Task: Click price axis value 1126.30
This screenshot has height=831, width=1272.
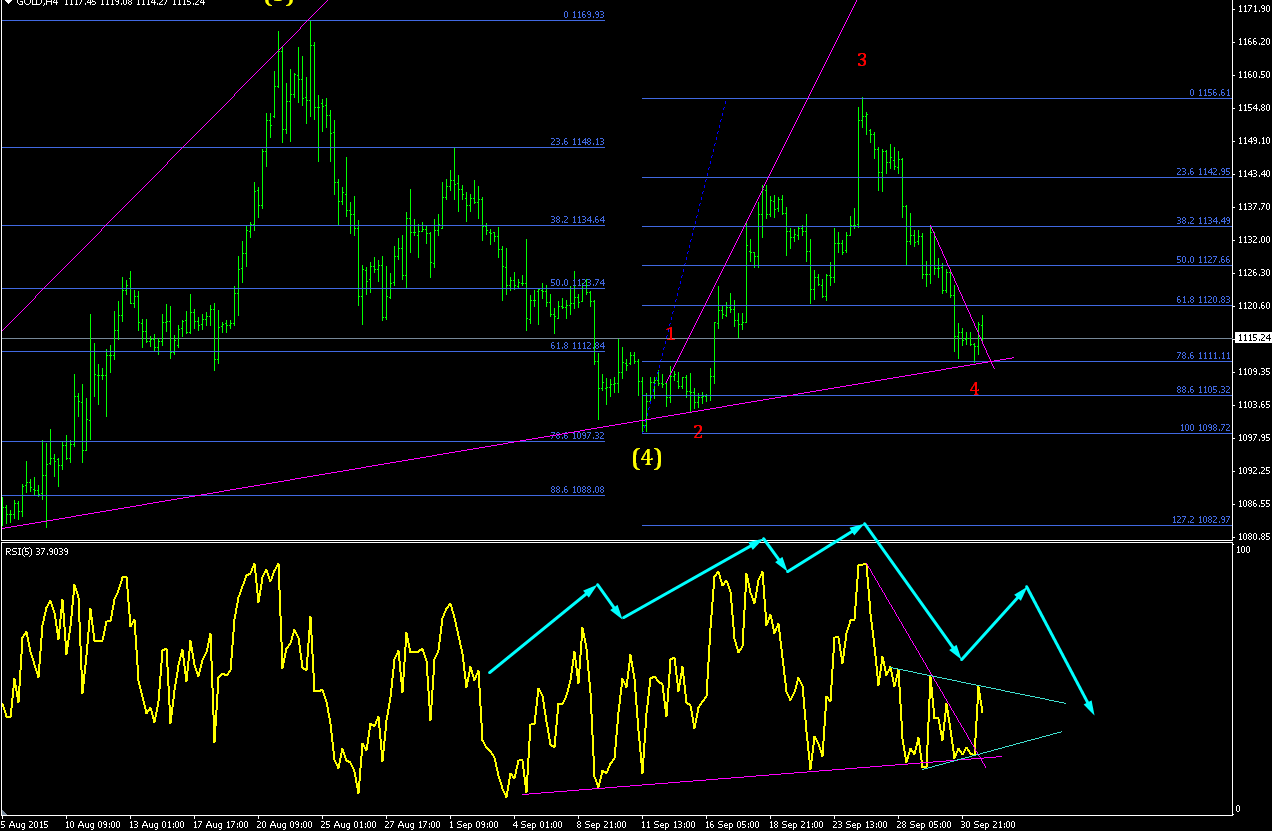Action: pos(1254,273)
